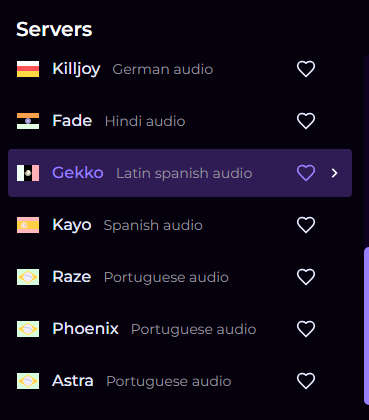Click the purple server list scrollbar thumb
The image size is (369, 420).
(x=366, y=326)
